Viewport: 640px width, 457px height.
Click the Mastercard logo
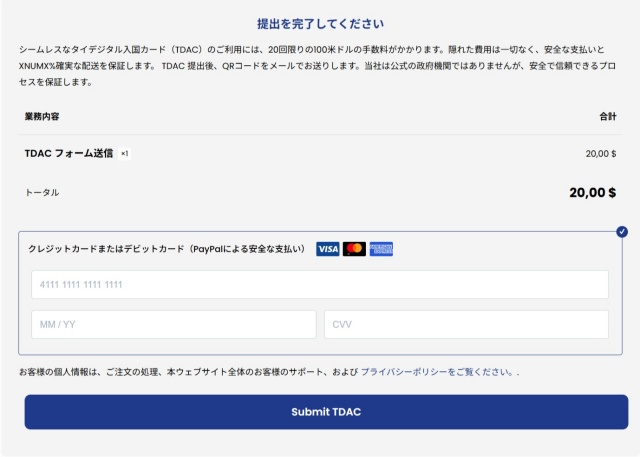point(354,249)
